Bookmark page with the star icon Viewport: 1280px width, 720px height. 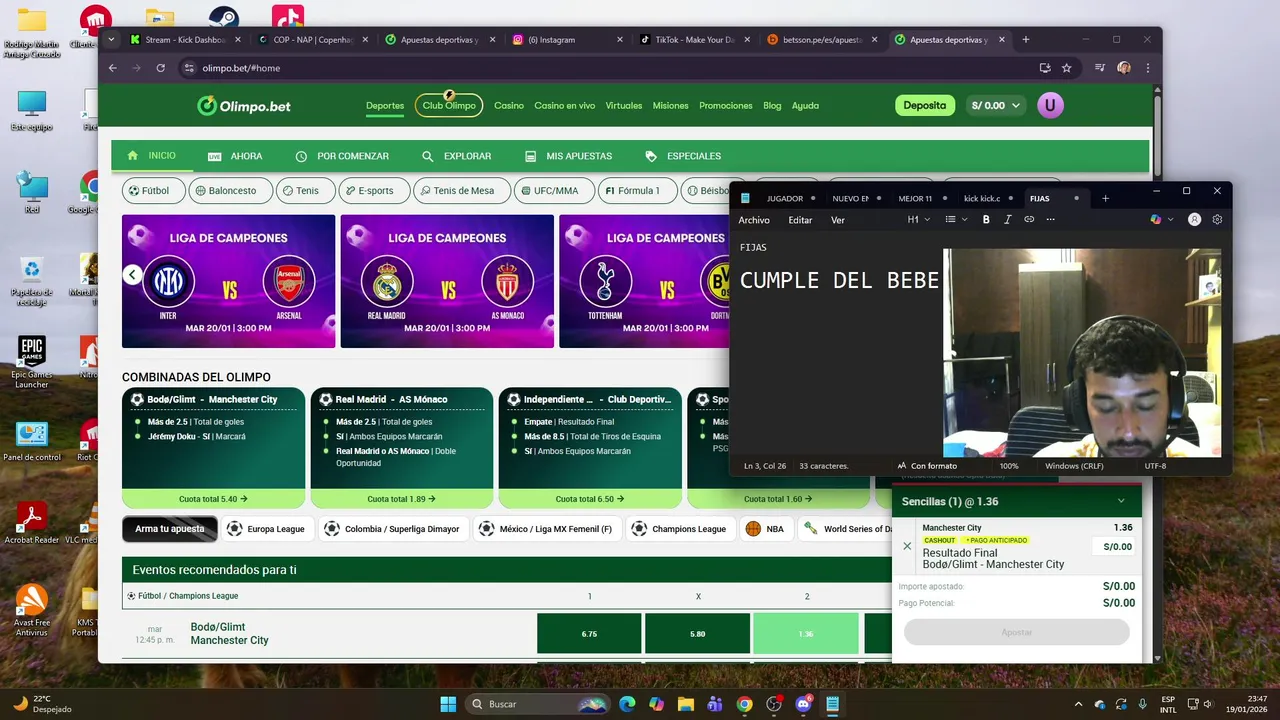[x=1066, y=68]
